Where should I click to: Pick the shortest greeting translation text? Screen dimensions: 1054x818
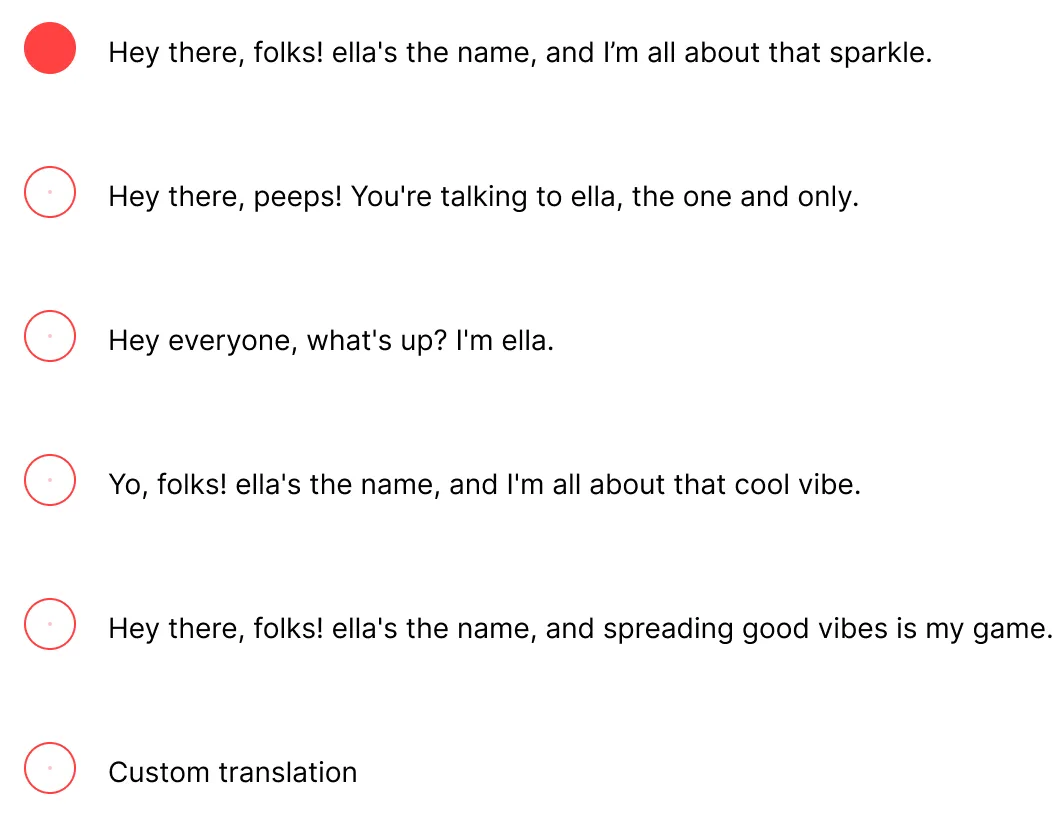330,341
